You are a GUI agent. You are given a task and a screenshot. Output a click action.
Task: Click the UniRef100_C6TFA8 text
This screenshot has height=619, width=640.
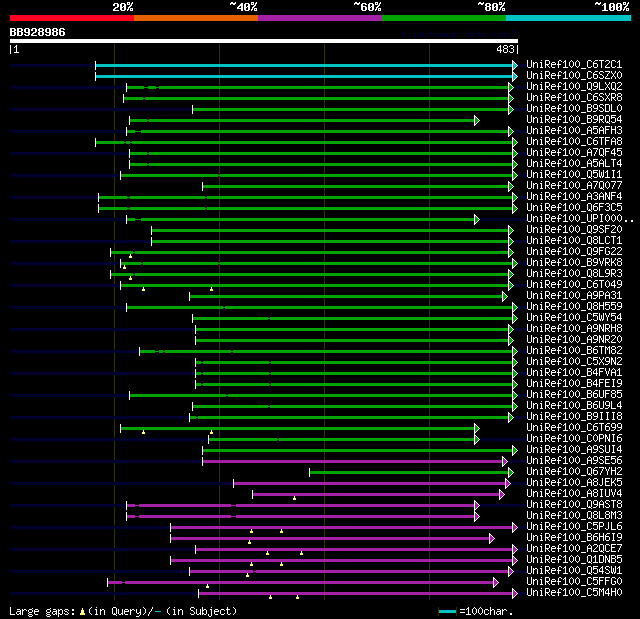[574, 142]
